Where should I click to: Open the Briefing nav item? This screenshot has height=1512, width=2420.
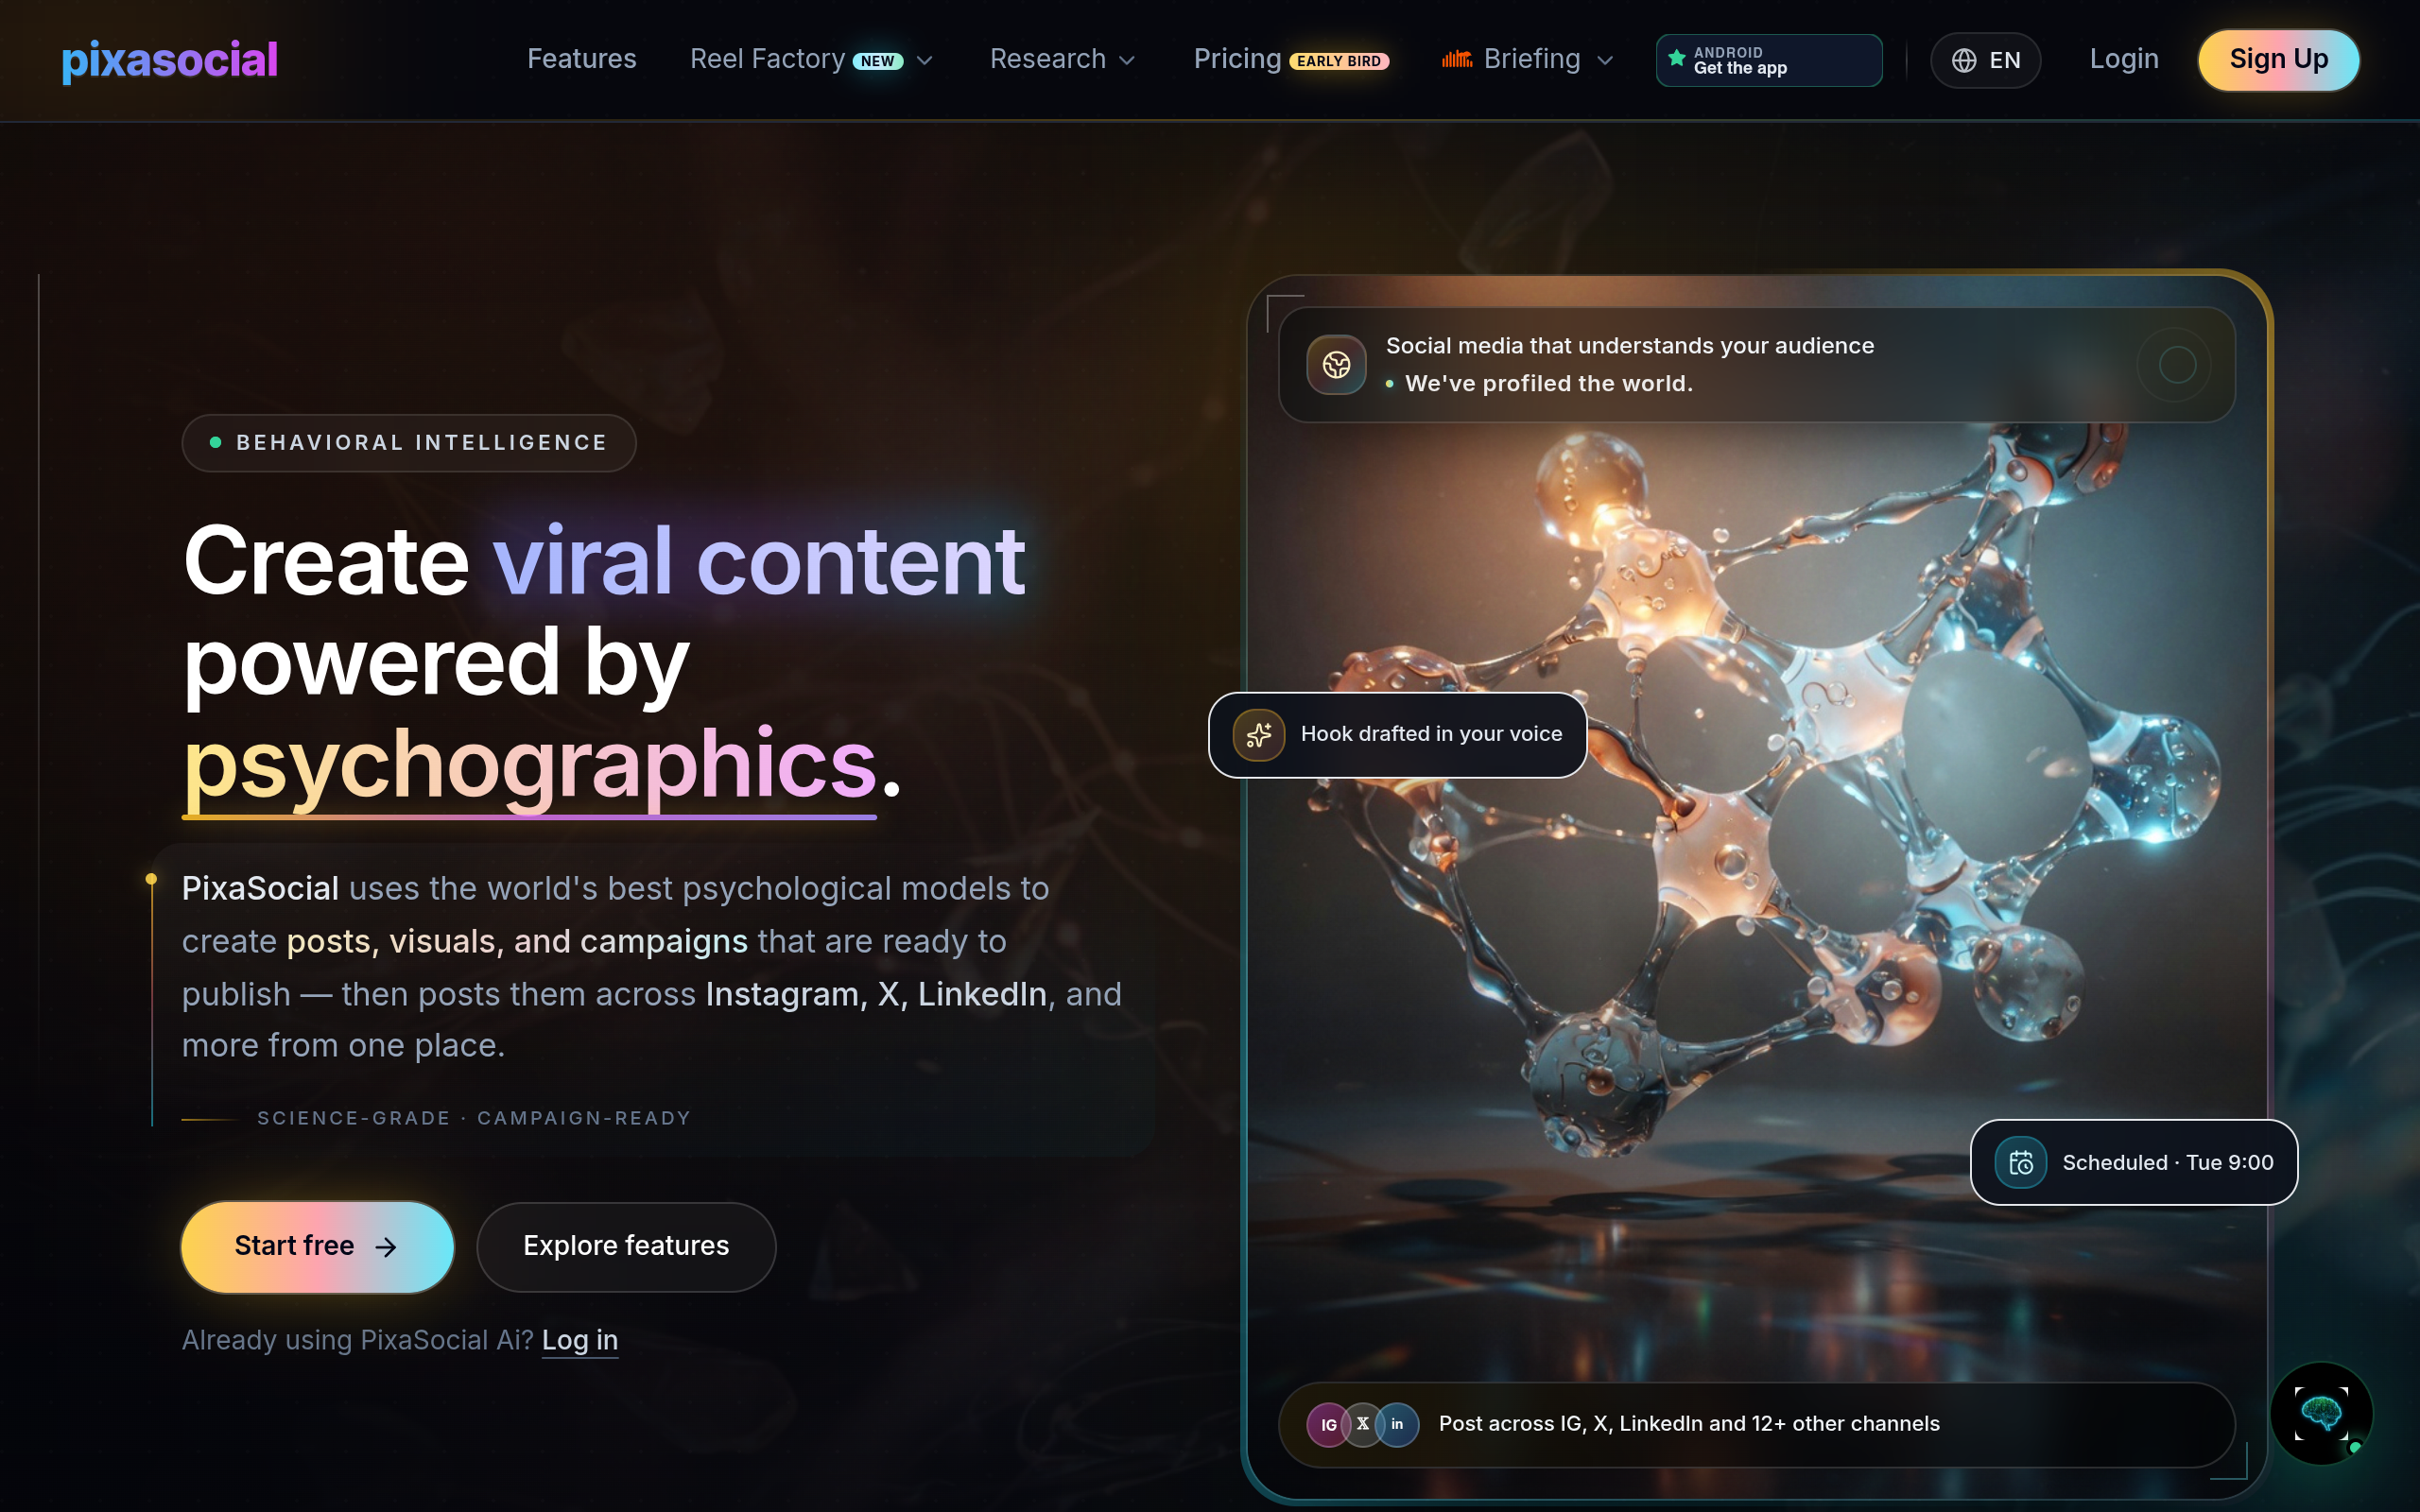(1531, 59)
